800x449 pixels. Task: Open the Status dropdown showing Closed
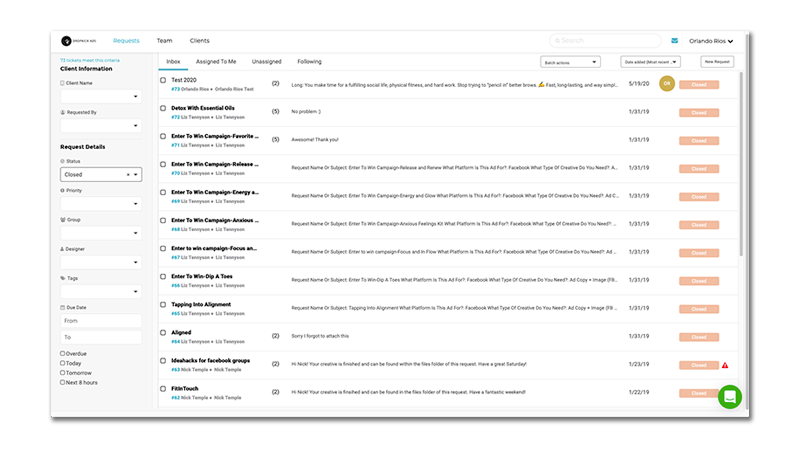[101, 174]
